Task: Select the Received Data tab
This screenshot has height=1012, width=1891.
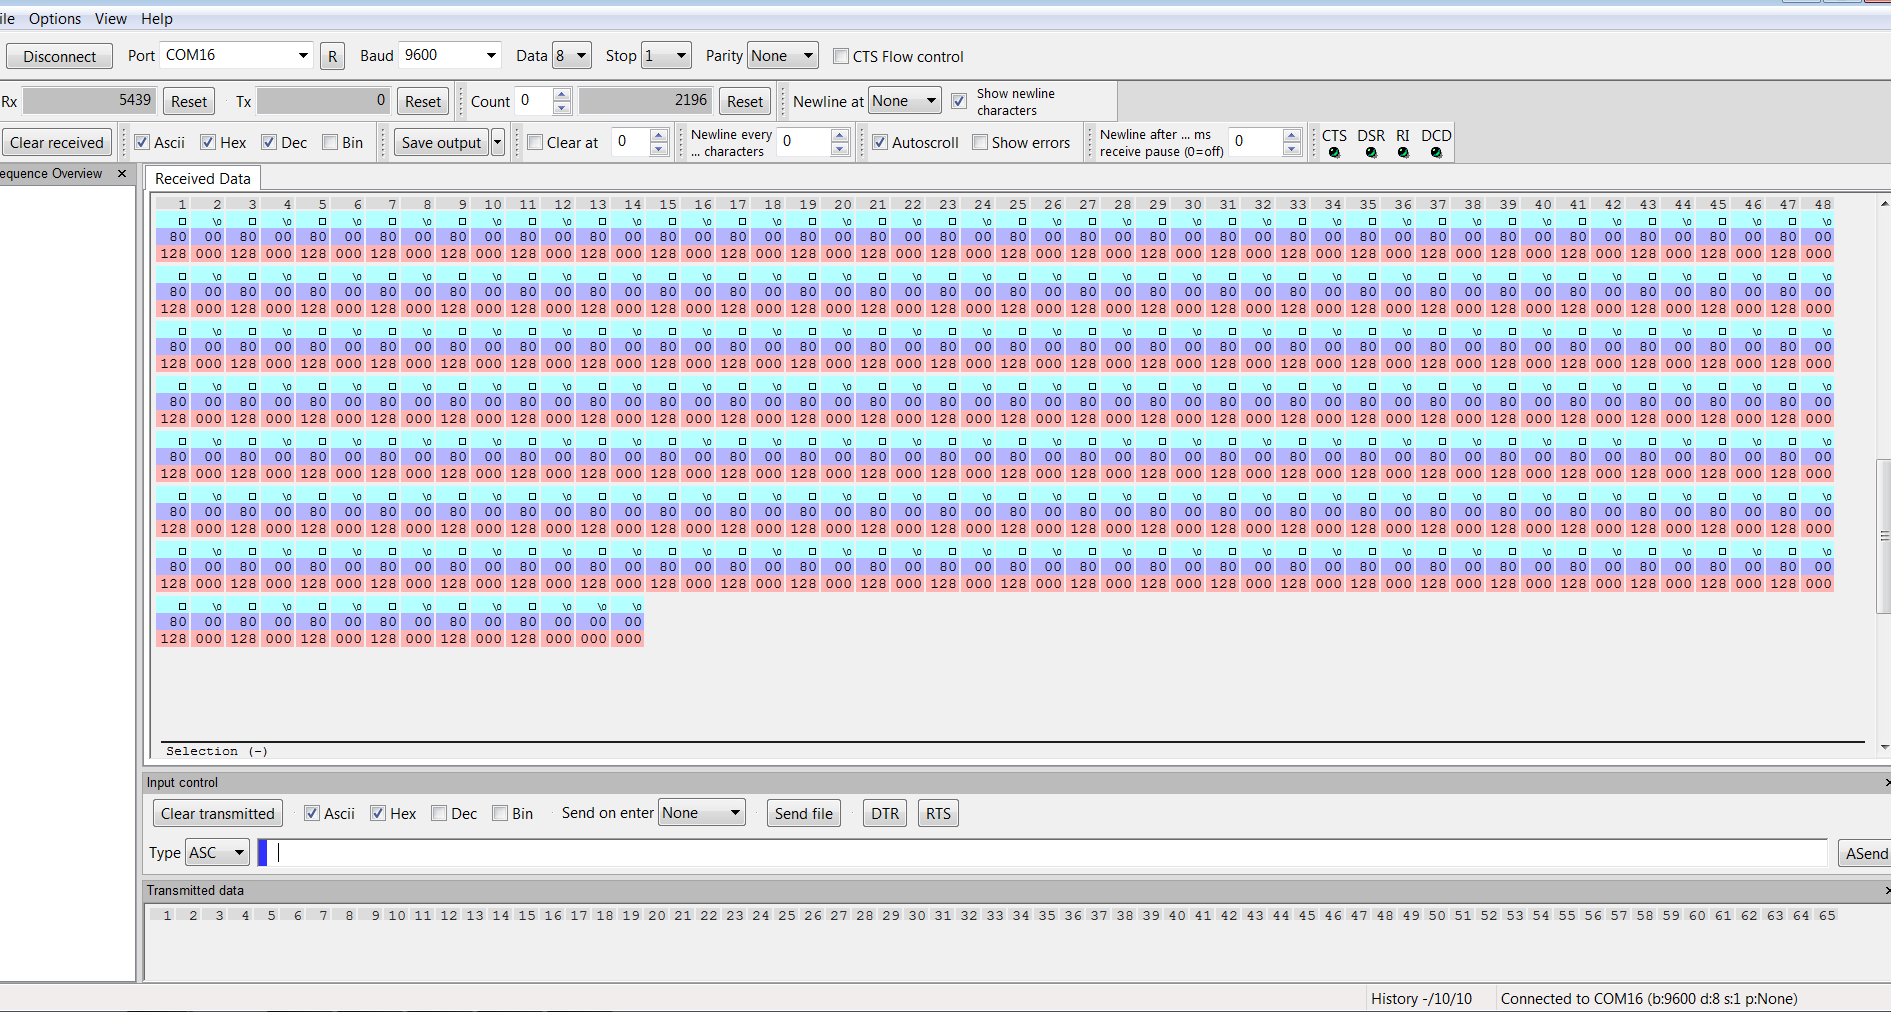Action: [203, 179]
